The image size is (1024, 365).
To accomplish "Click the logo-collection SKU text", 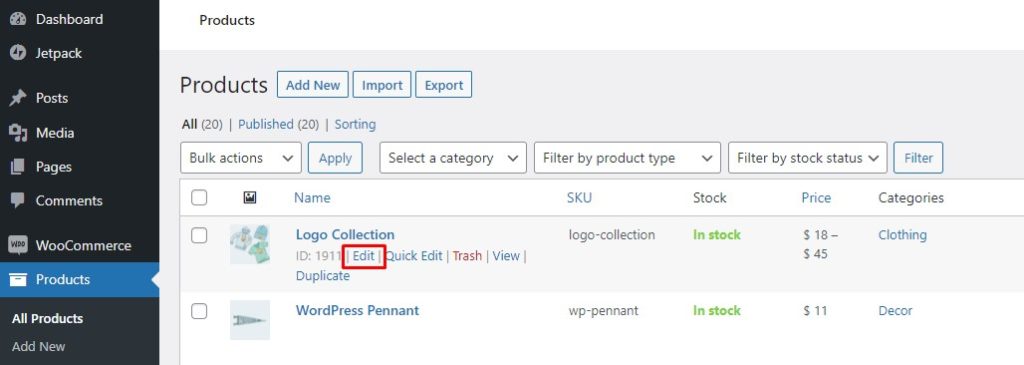I will click(612, 234).
